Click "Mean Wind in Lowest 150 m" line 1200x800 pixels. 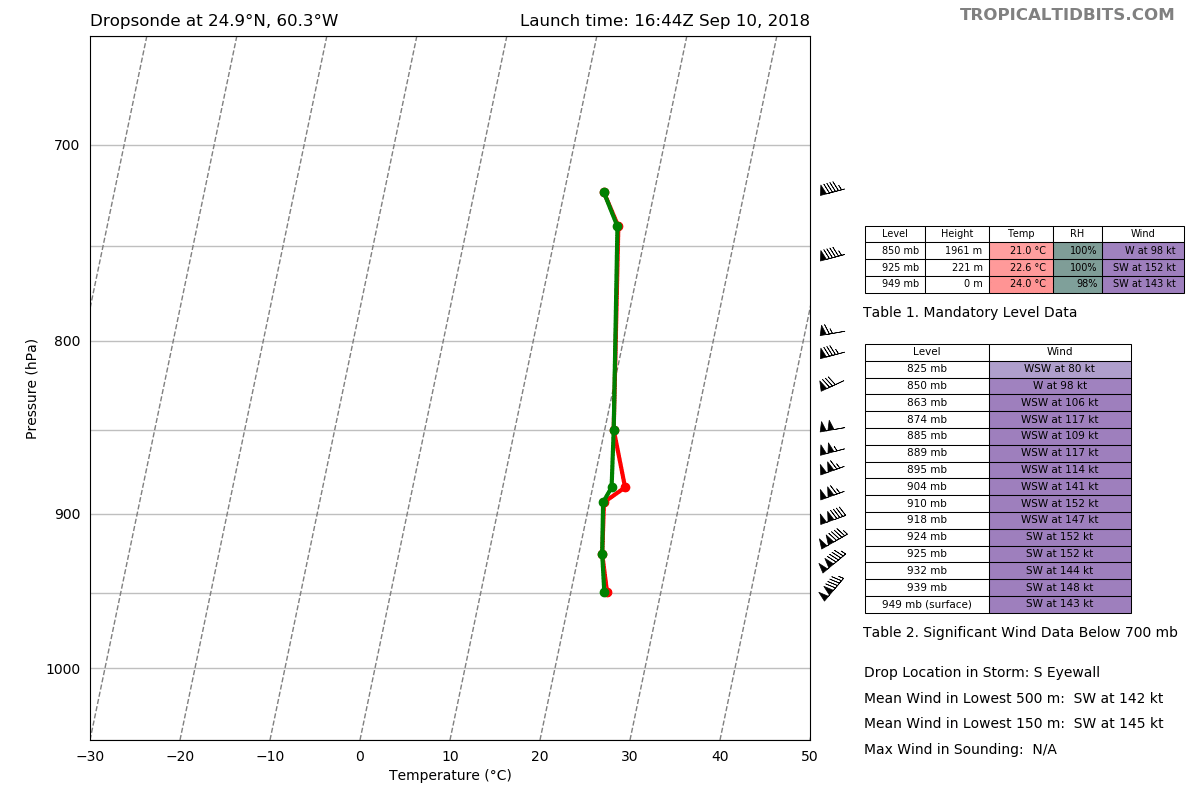tap(1013, 724)
